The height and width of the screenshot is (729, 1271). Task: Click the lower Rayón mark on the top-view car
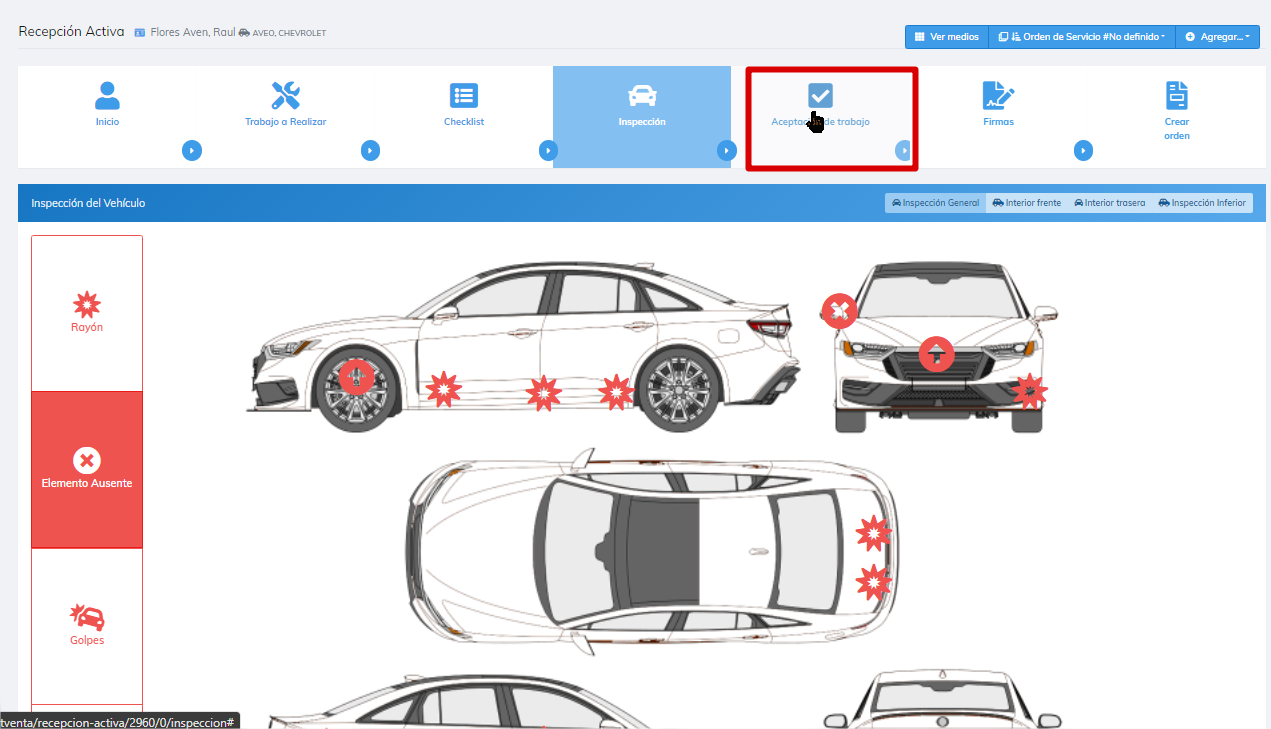[874, 582]
